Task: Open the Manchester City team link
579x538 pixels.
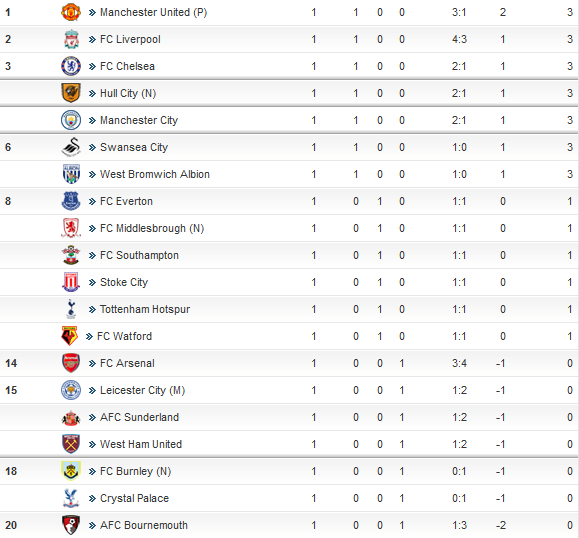Action: pyautogui.click(x=139, y=120)
